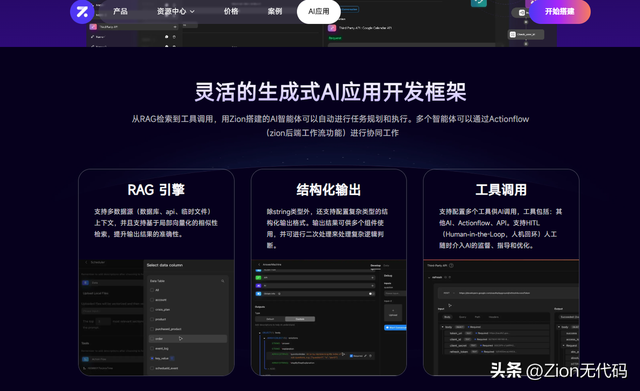Tick the All data table checkbox

[152, 290]
